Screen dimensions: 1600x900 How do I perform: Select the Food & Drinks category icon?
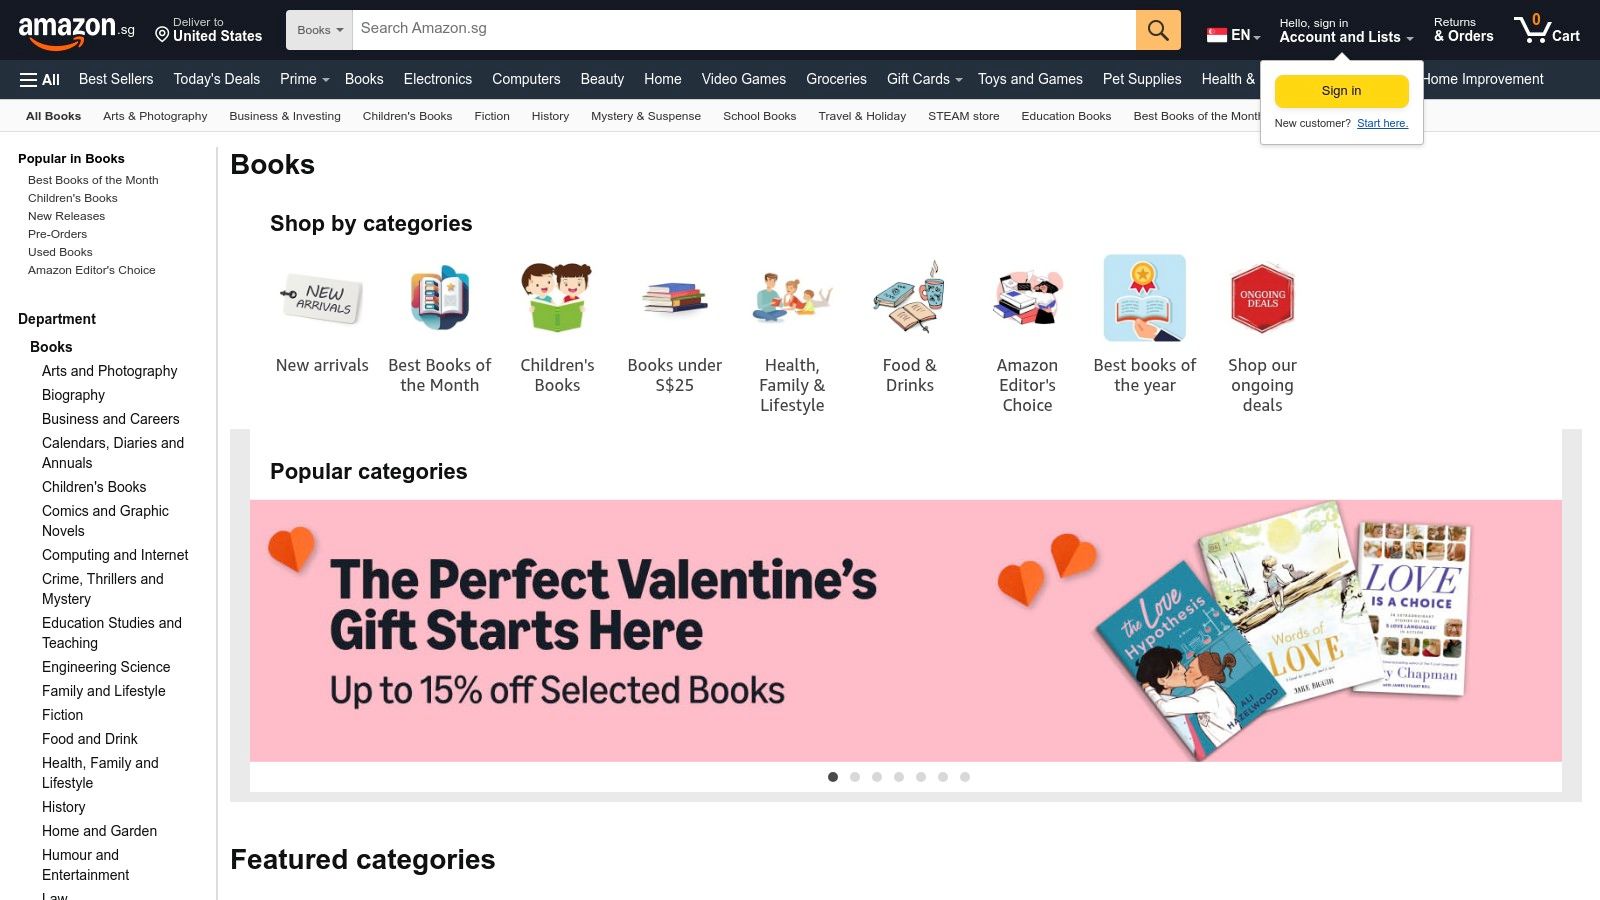click(909, 297)
